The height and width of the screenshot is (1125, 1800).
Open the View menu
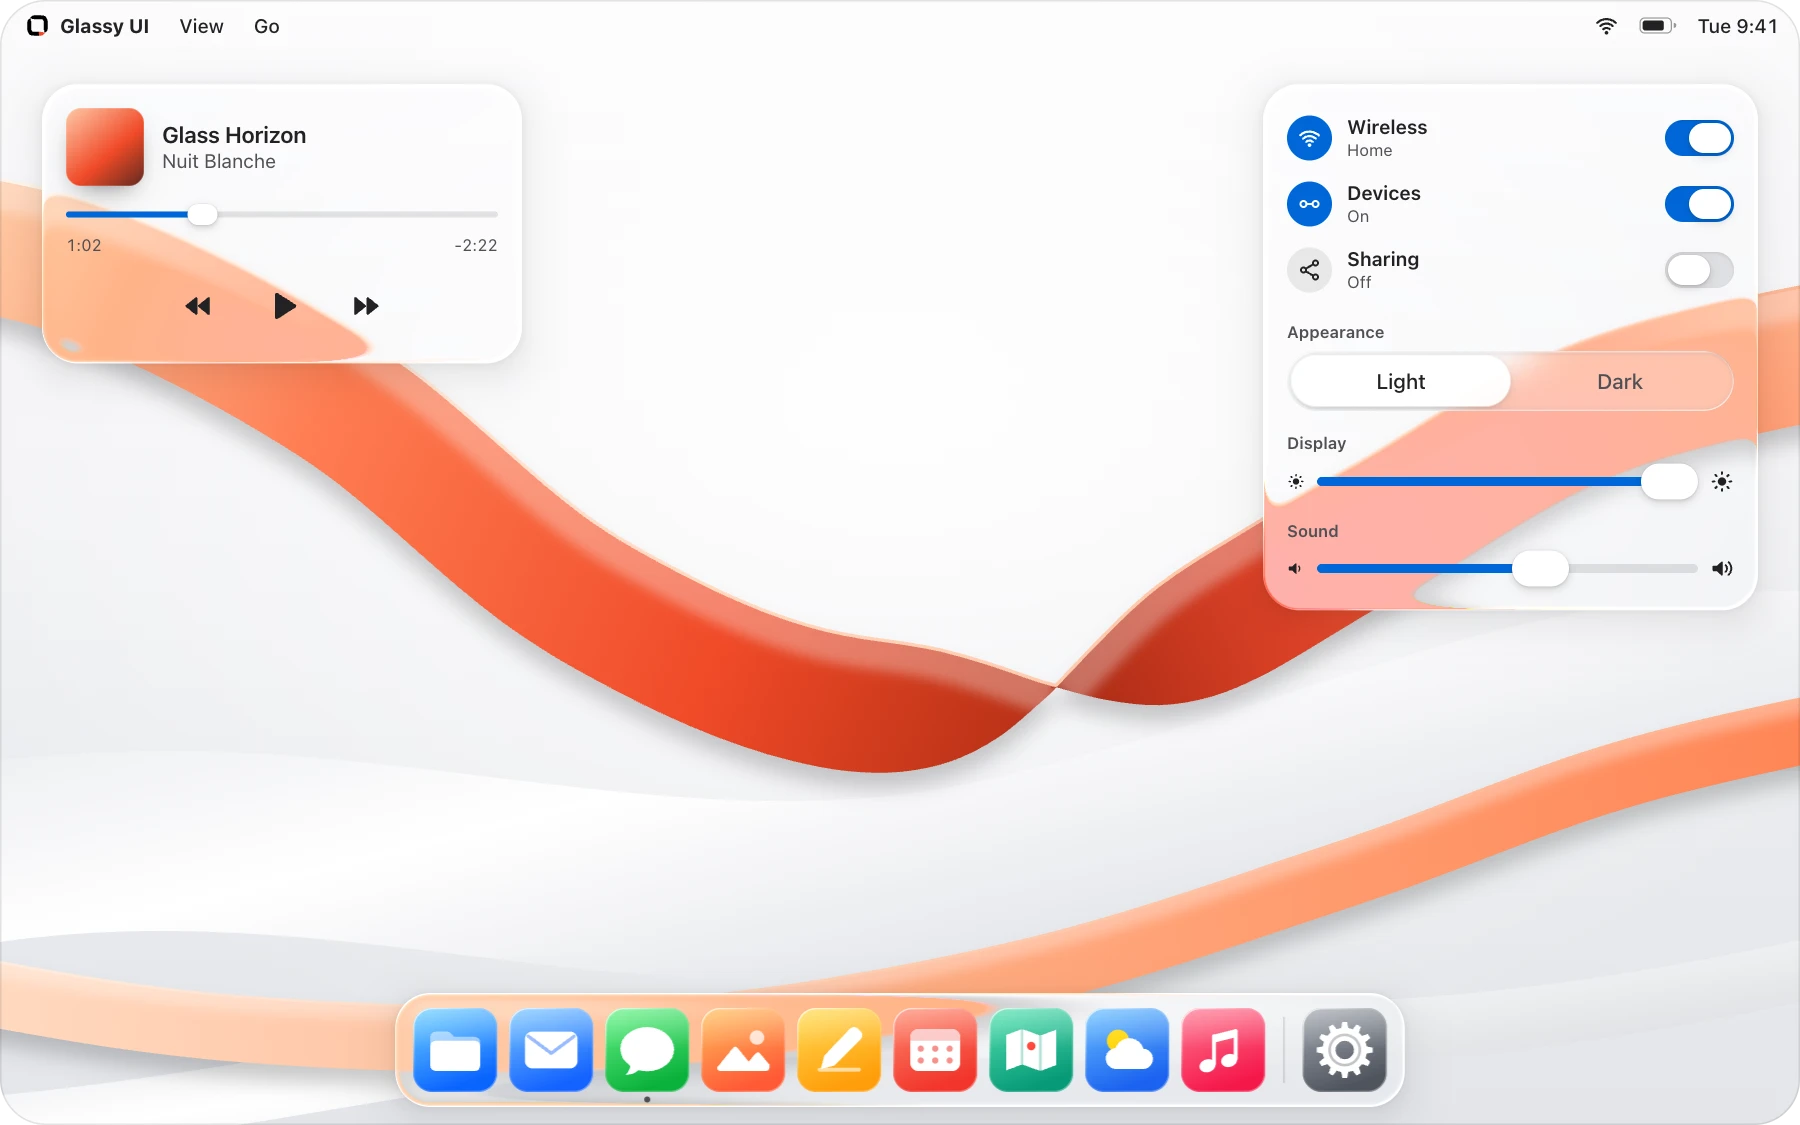click(x=201, y=26)
